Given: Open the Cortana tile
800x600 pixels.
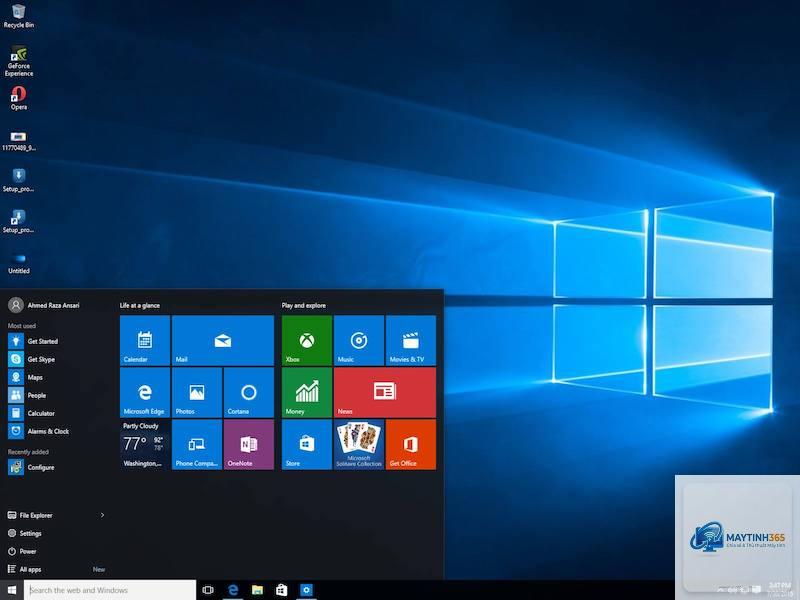Looking at the screenshot, I should (249, 392).
